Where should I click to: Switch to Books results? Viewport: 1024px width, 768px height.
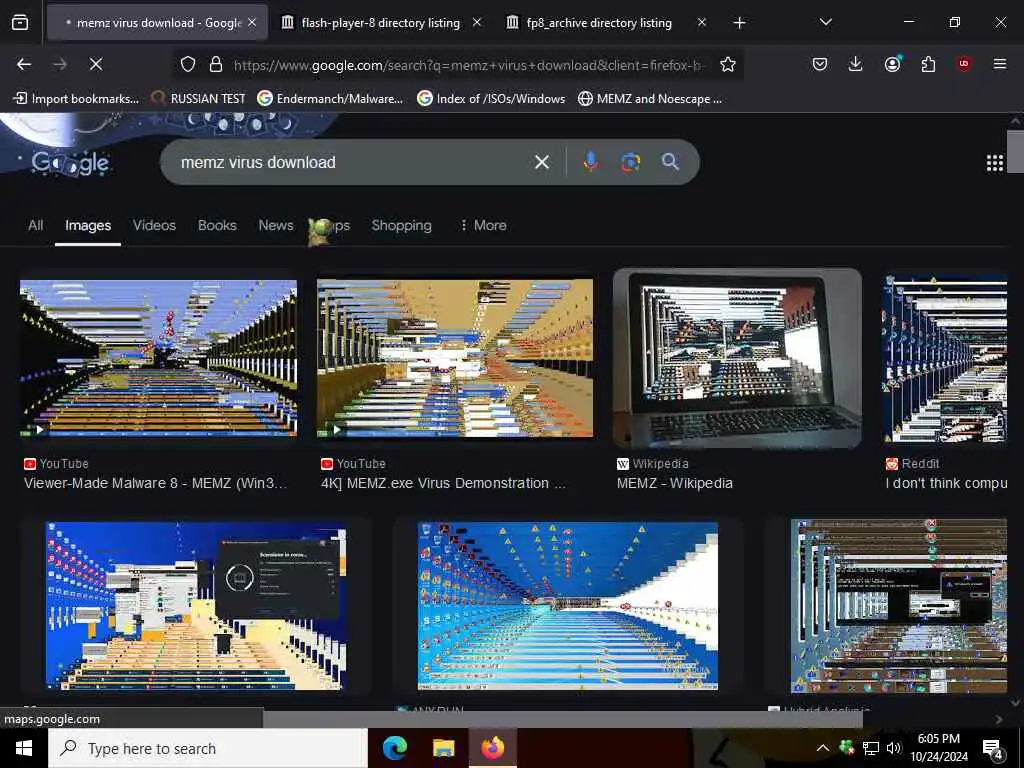tap(217, 225)
